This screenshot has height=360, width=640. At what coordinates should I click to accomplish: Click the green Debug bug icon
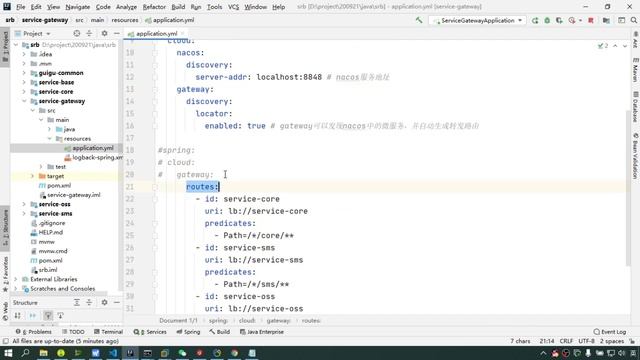tap(547, 20)
